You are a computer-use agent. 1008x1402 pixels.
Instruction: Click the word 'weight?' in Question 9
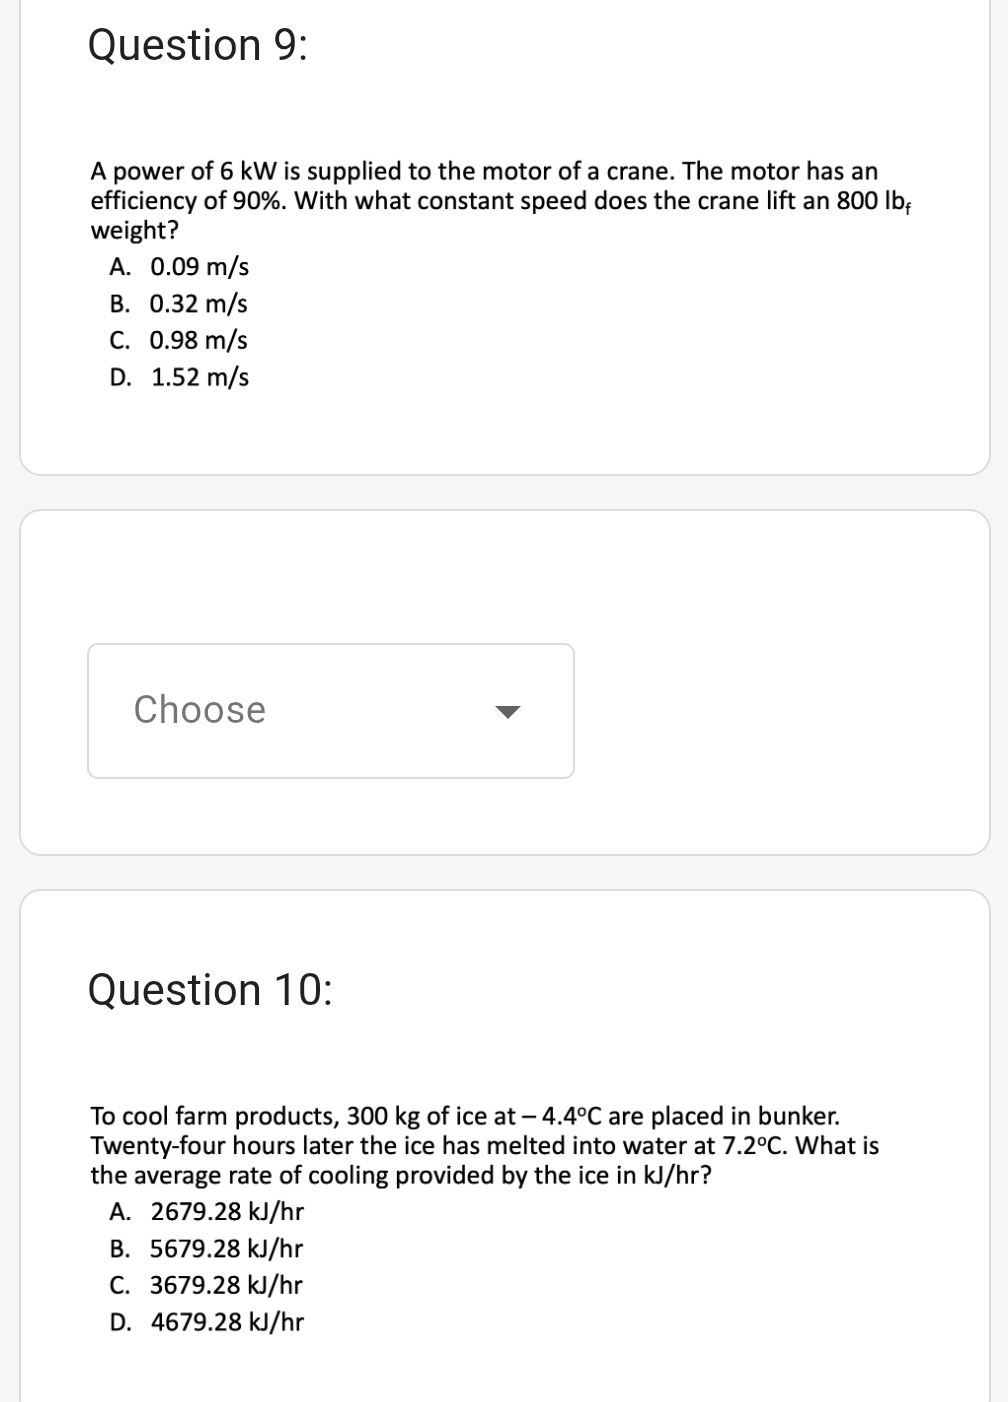pos(135,231)
